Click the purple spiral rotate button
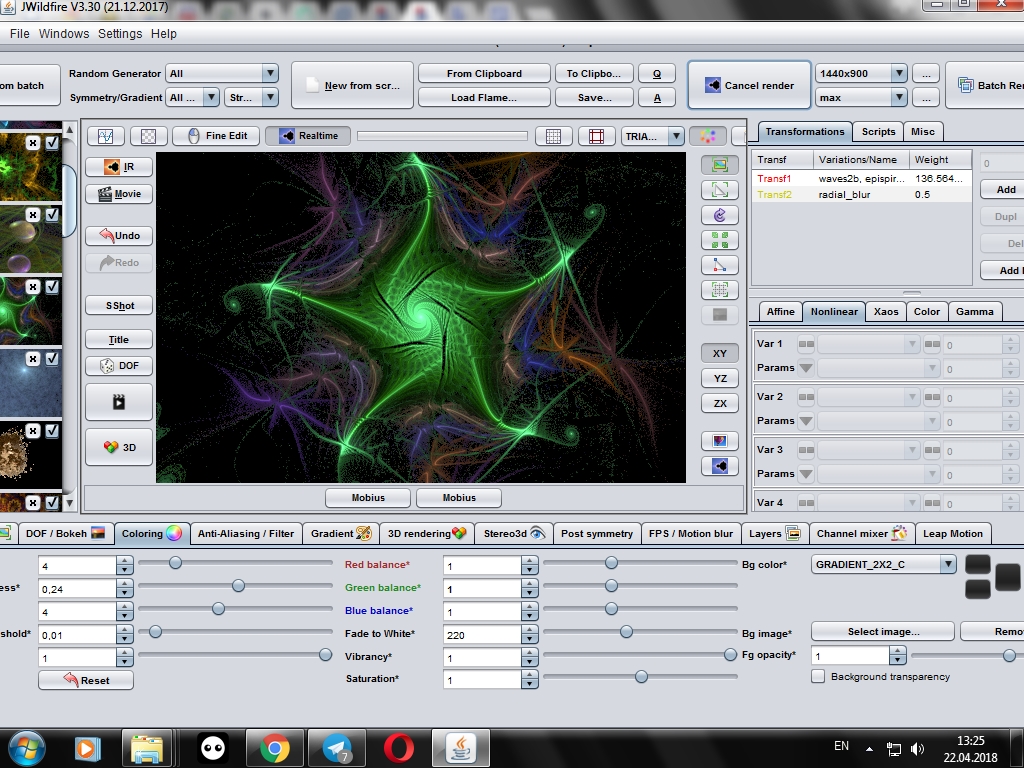1024x768 pixels. click(720, 215)
